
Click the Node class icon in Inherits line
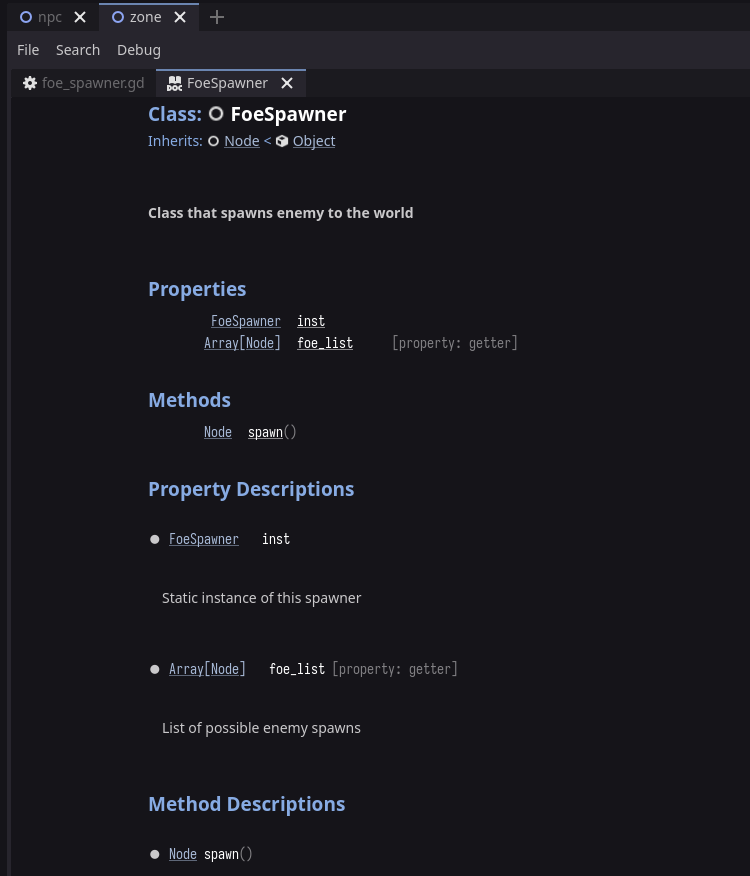tap(213, 141)
